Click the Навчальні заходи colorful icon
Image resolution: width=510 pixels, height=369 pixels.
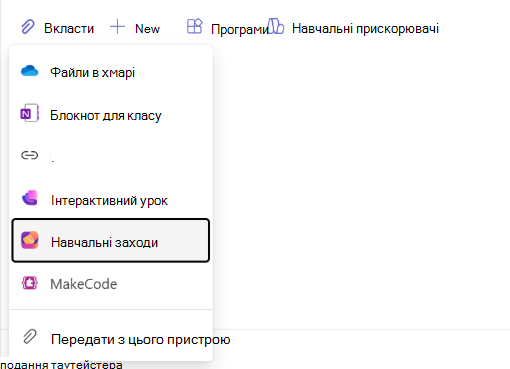point(30,240)
